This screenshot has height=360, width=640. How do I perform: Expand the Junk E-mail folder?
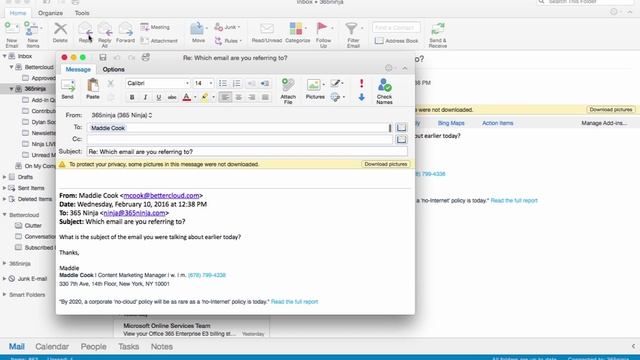pyautogui.click(x=4, y=279)
